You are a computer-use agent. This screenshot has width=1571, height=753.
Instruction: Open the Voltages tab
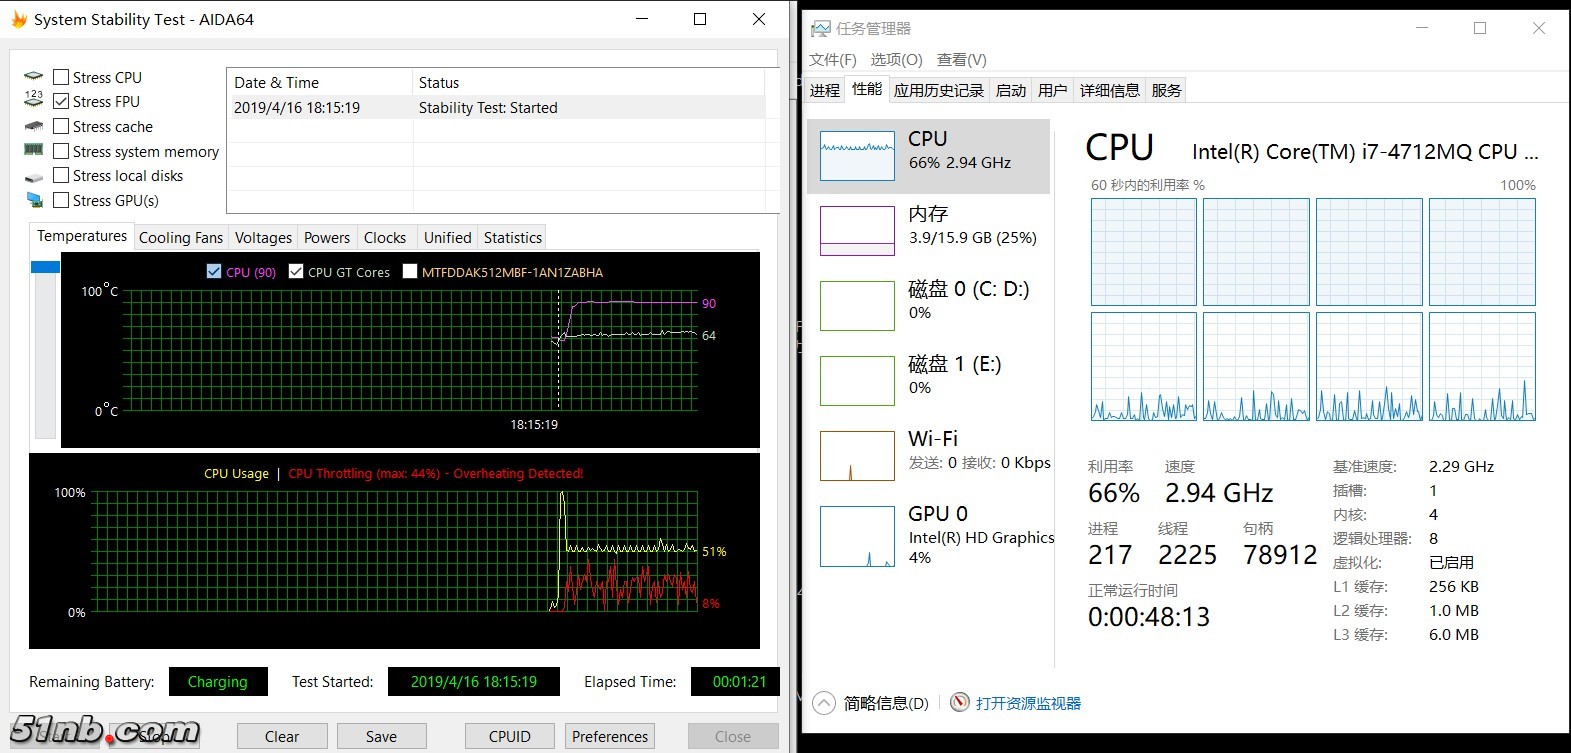263,238
